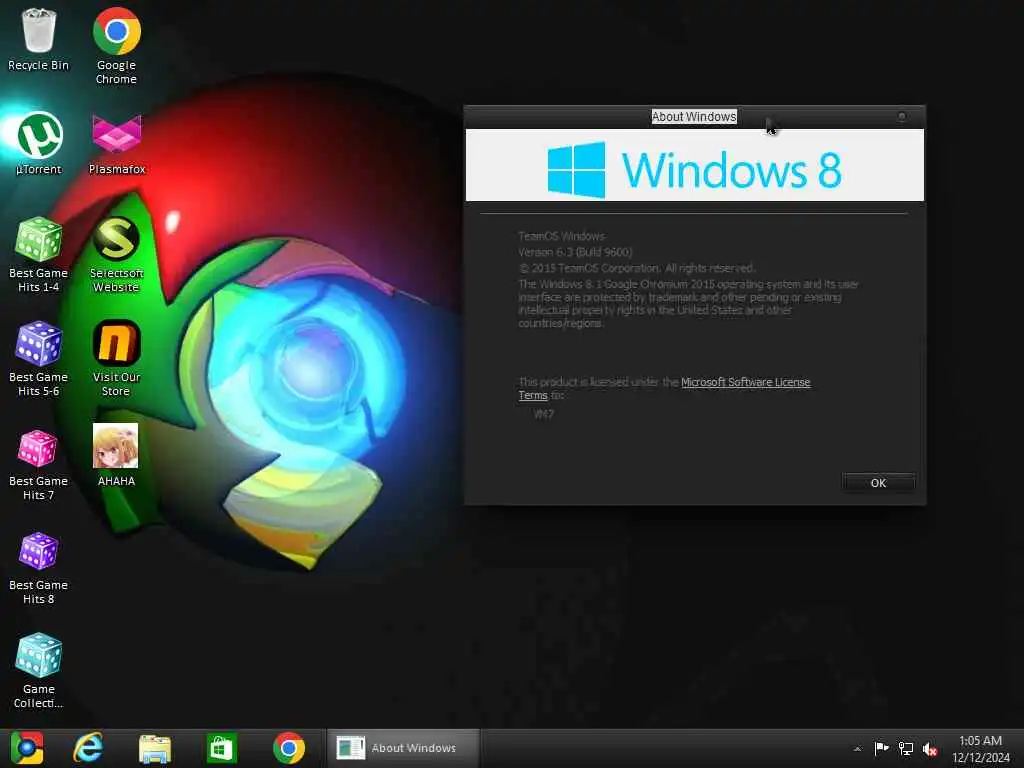Open the clock showing 1:05 AM
Viewport: 1024px width, 768px height.
(980, 749)
